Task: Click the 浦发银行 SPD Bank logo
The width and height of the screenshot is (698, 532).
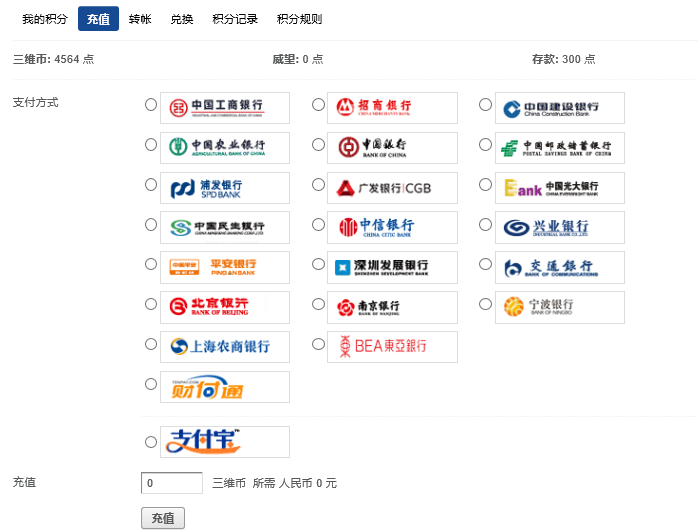Action: (225, 188)
